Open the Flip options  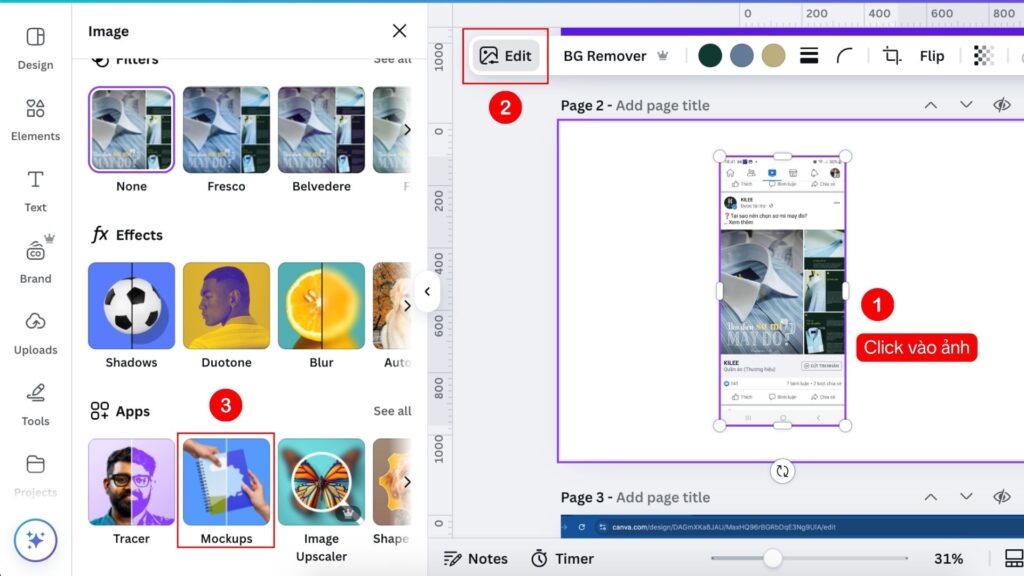932,56
